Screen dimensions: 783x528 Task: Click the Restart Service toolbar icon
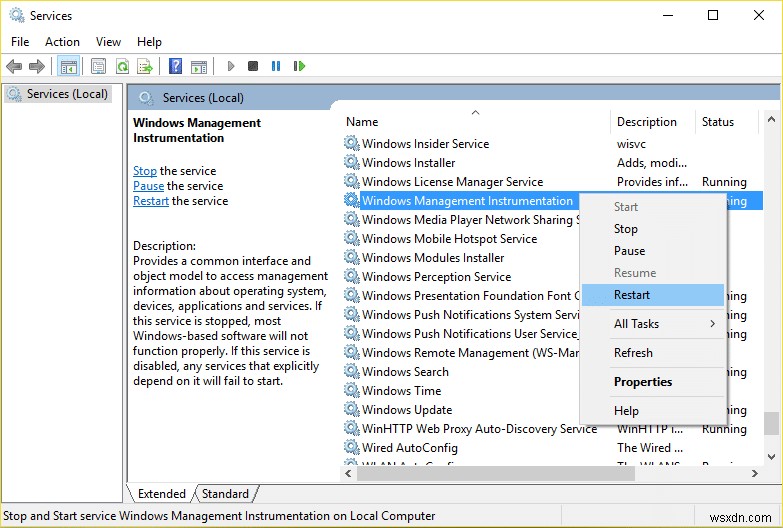(299, 66)
